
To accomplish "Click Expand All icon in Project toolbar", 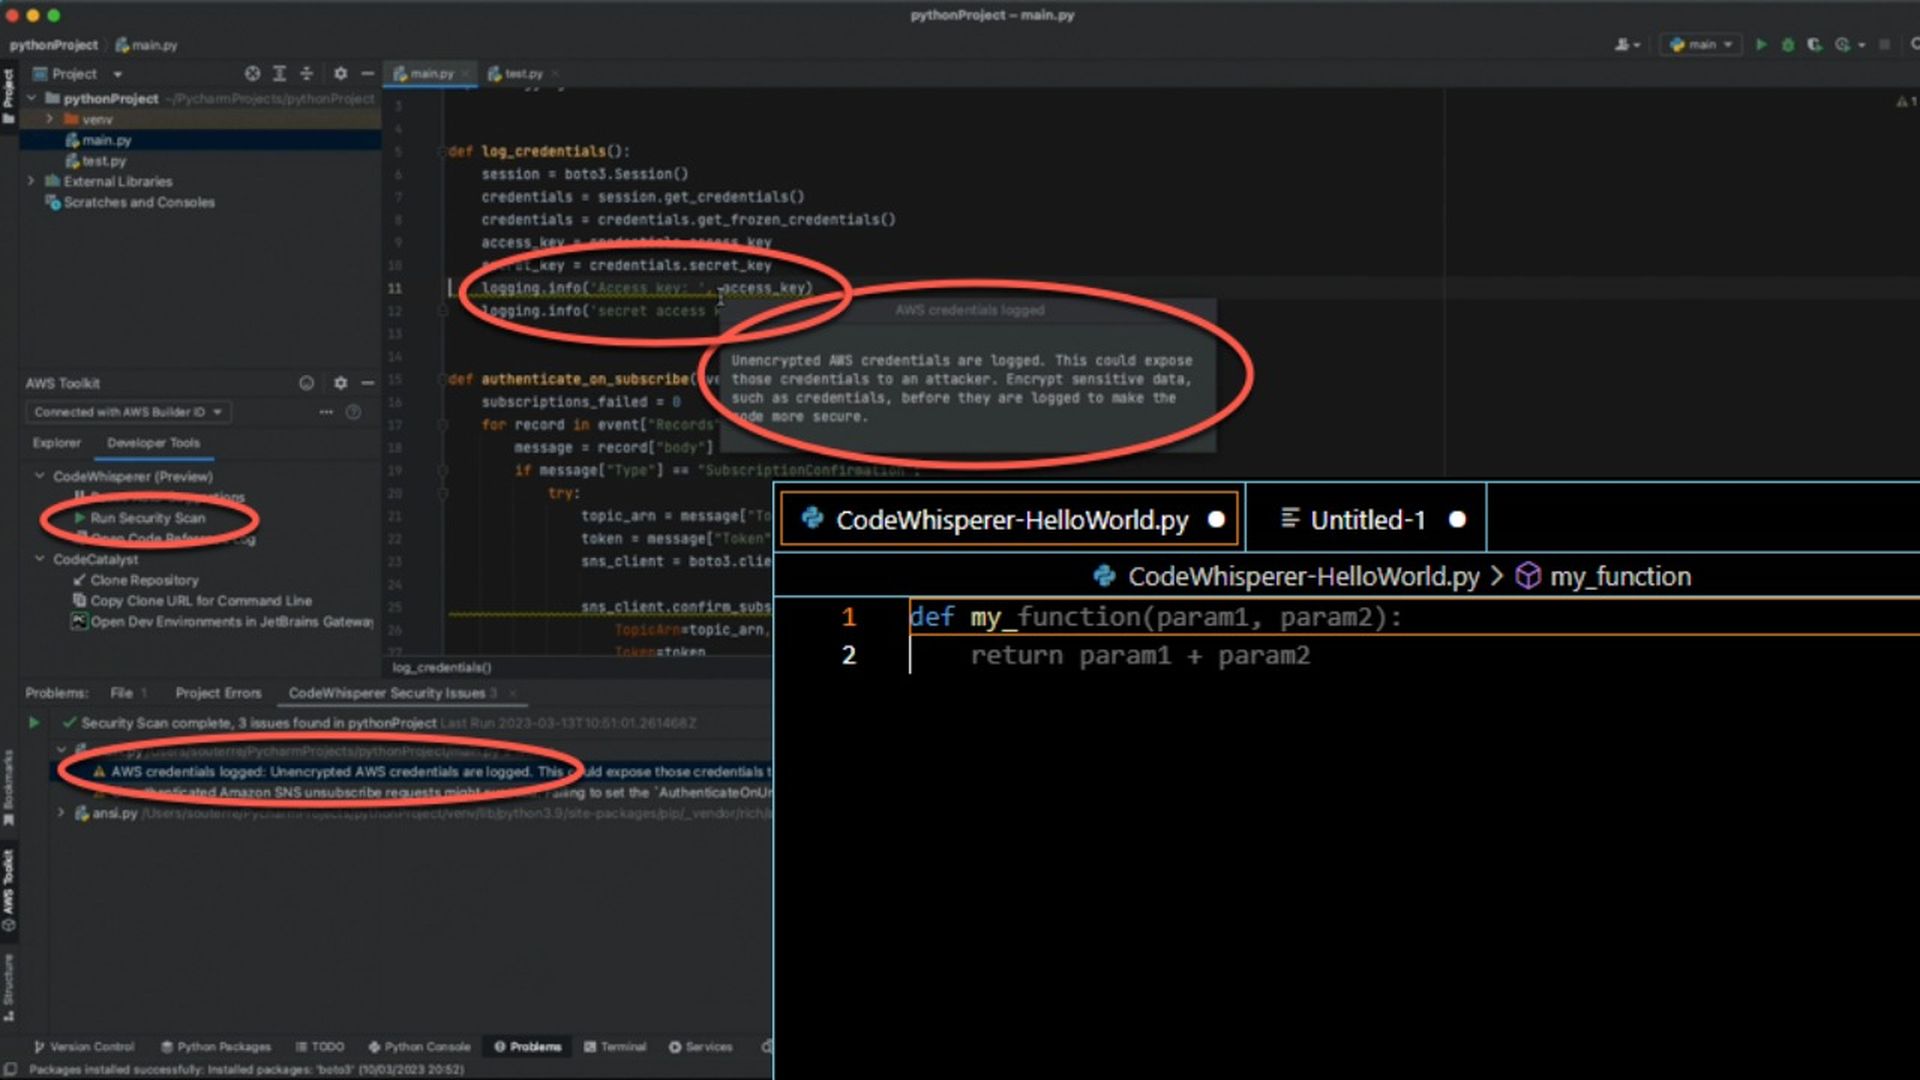I will coord(280,74).
